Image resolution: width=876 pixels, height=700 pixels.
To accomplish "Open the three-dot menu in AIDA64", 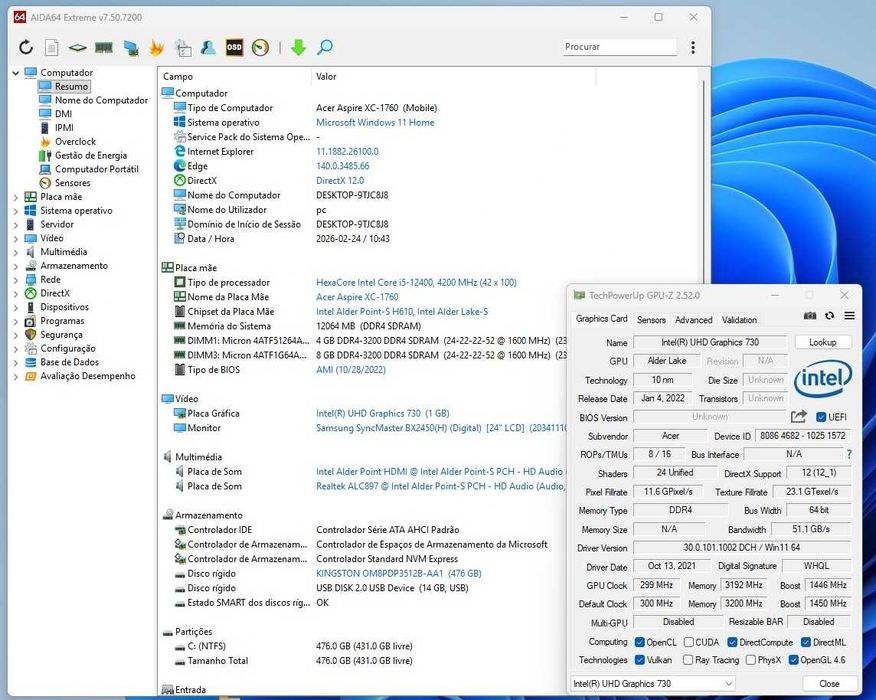I will point(693,47).
